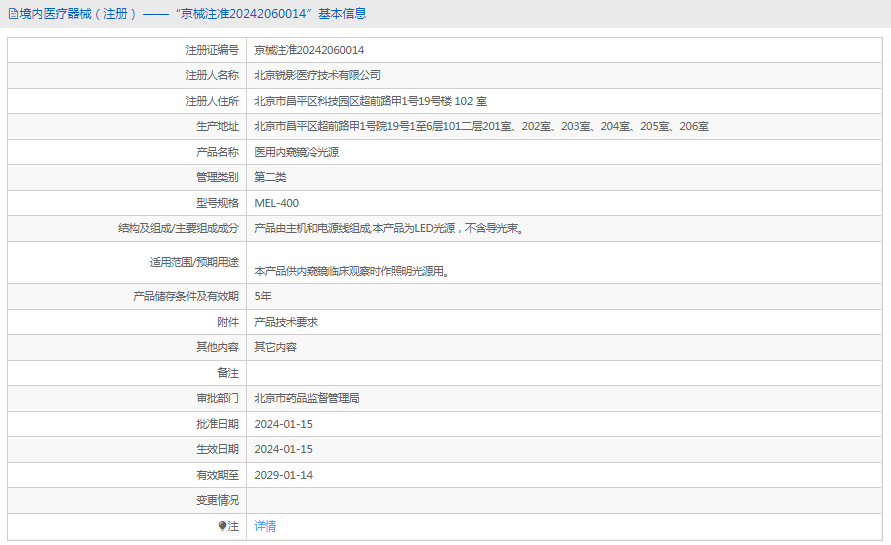Click the 有效期至 row label
The image size is (891, 545).
click(218, 475)
